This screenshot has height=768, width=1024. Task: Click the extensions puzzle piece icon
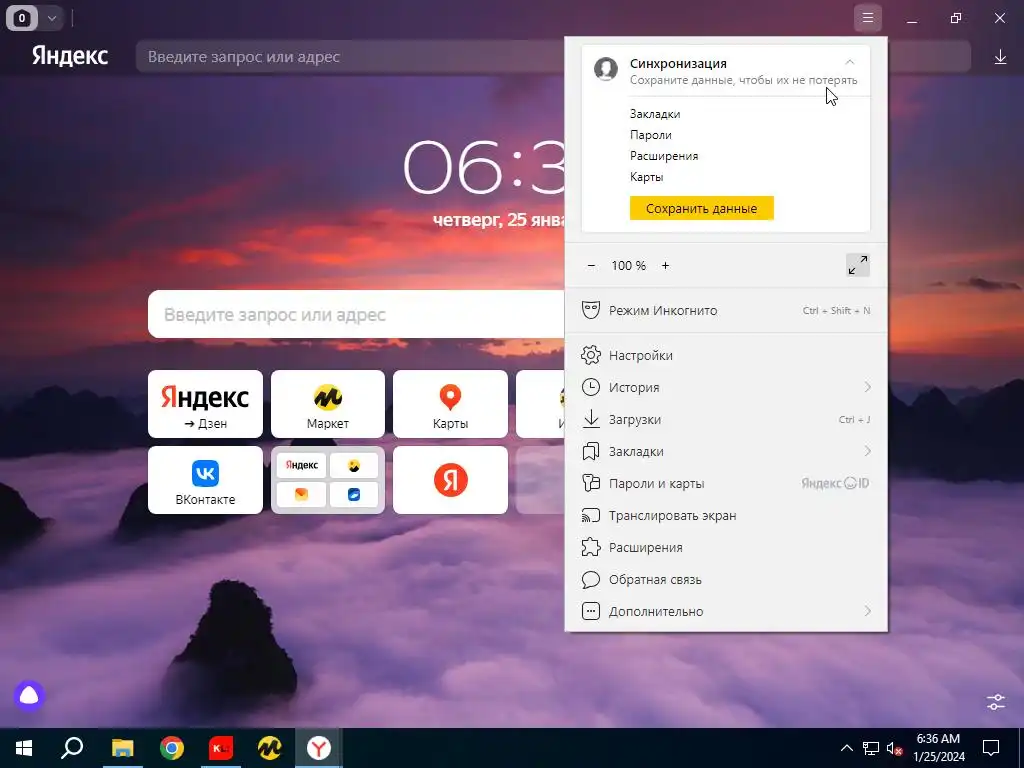click(590, 547)
